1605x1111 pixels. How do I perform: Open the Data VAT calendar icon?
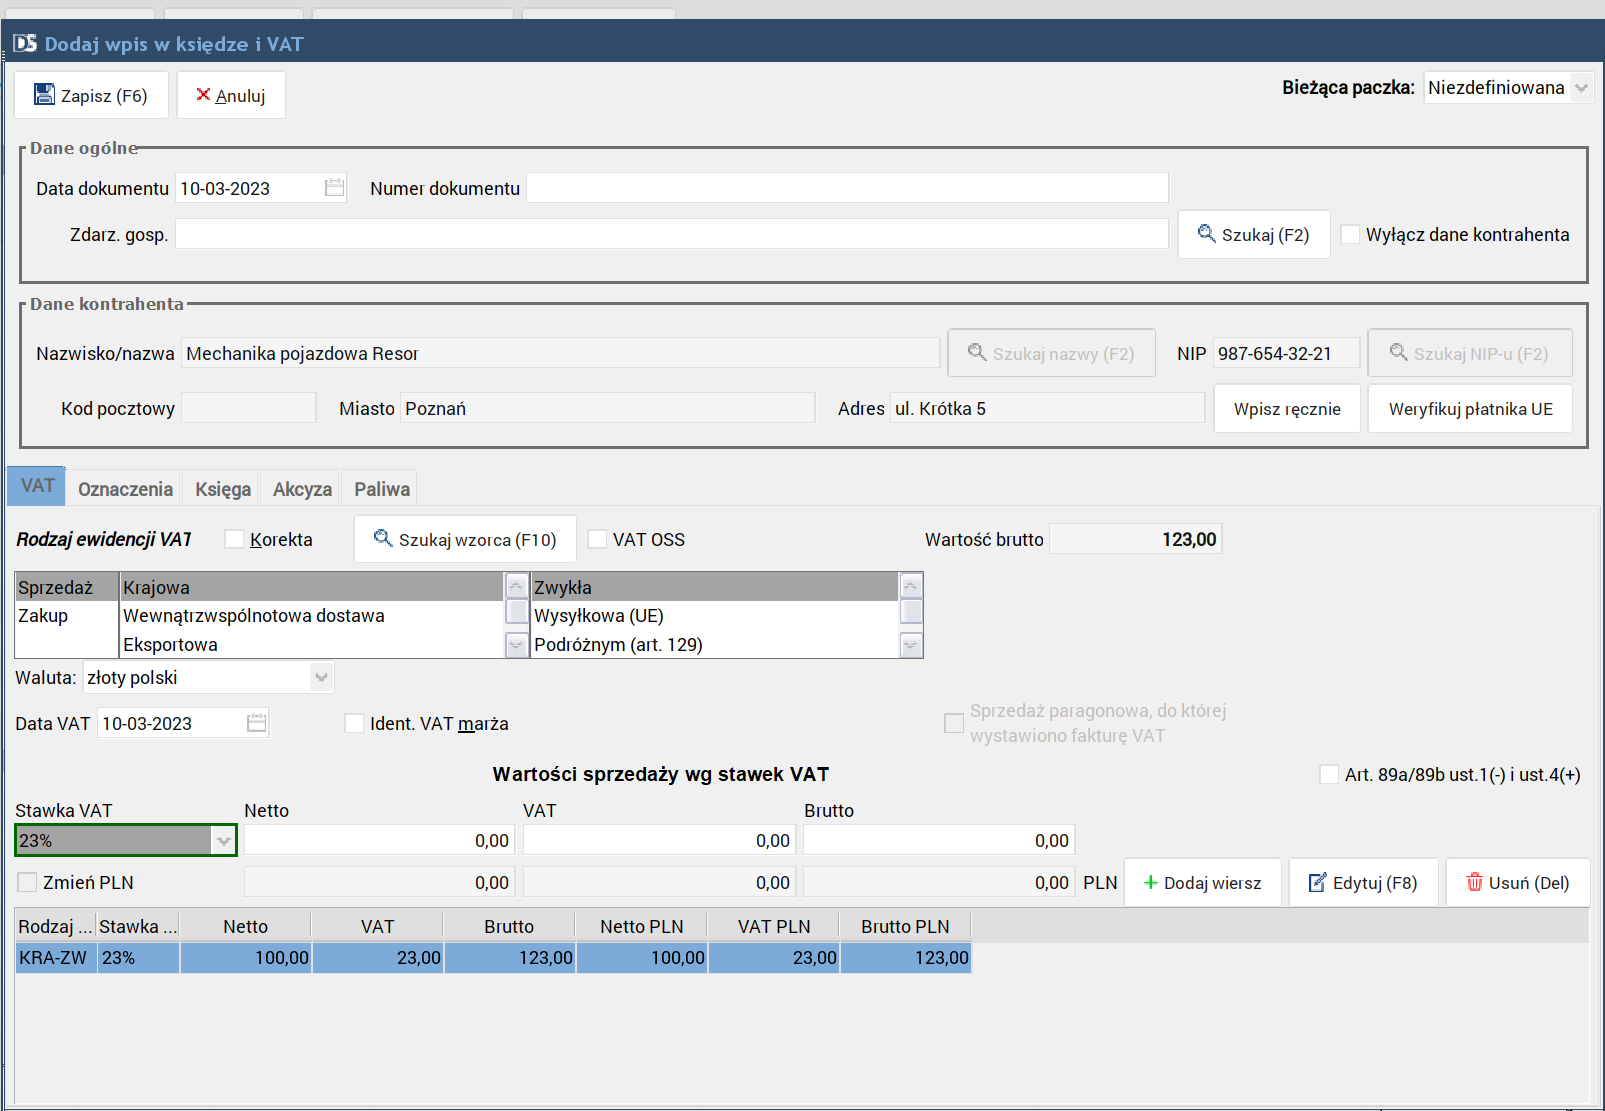click(256, 723)
